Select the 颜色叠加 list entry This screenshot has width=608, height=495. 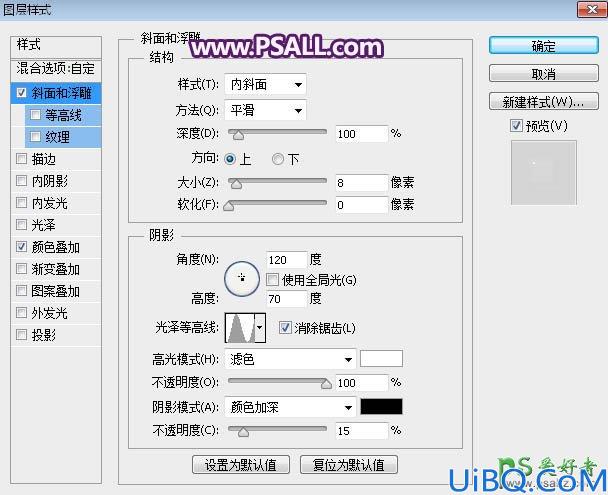point(56,247)
